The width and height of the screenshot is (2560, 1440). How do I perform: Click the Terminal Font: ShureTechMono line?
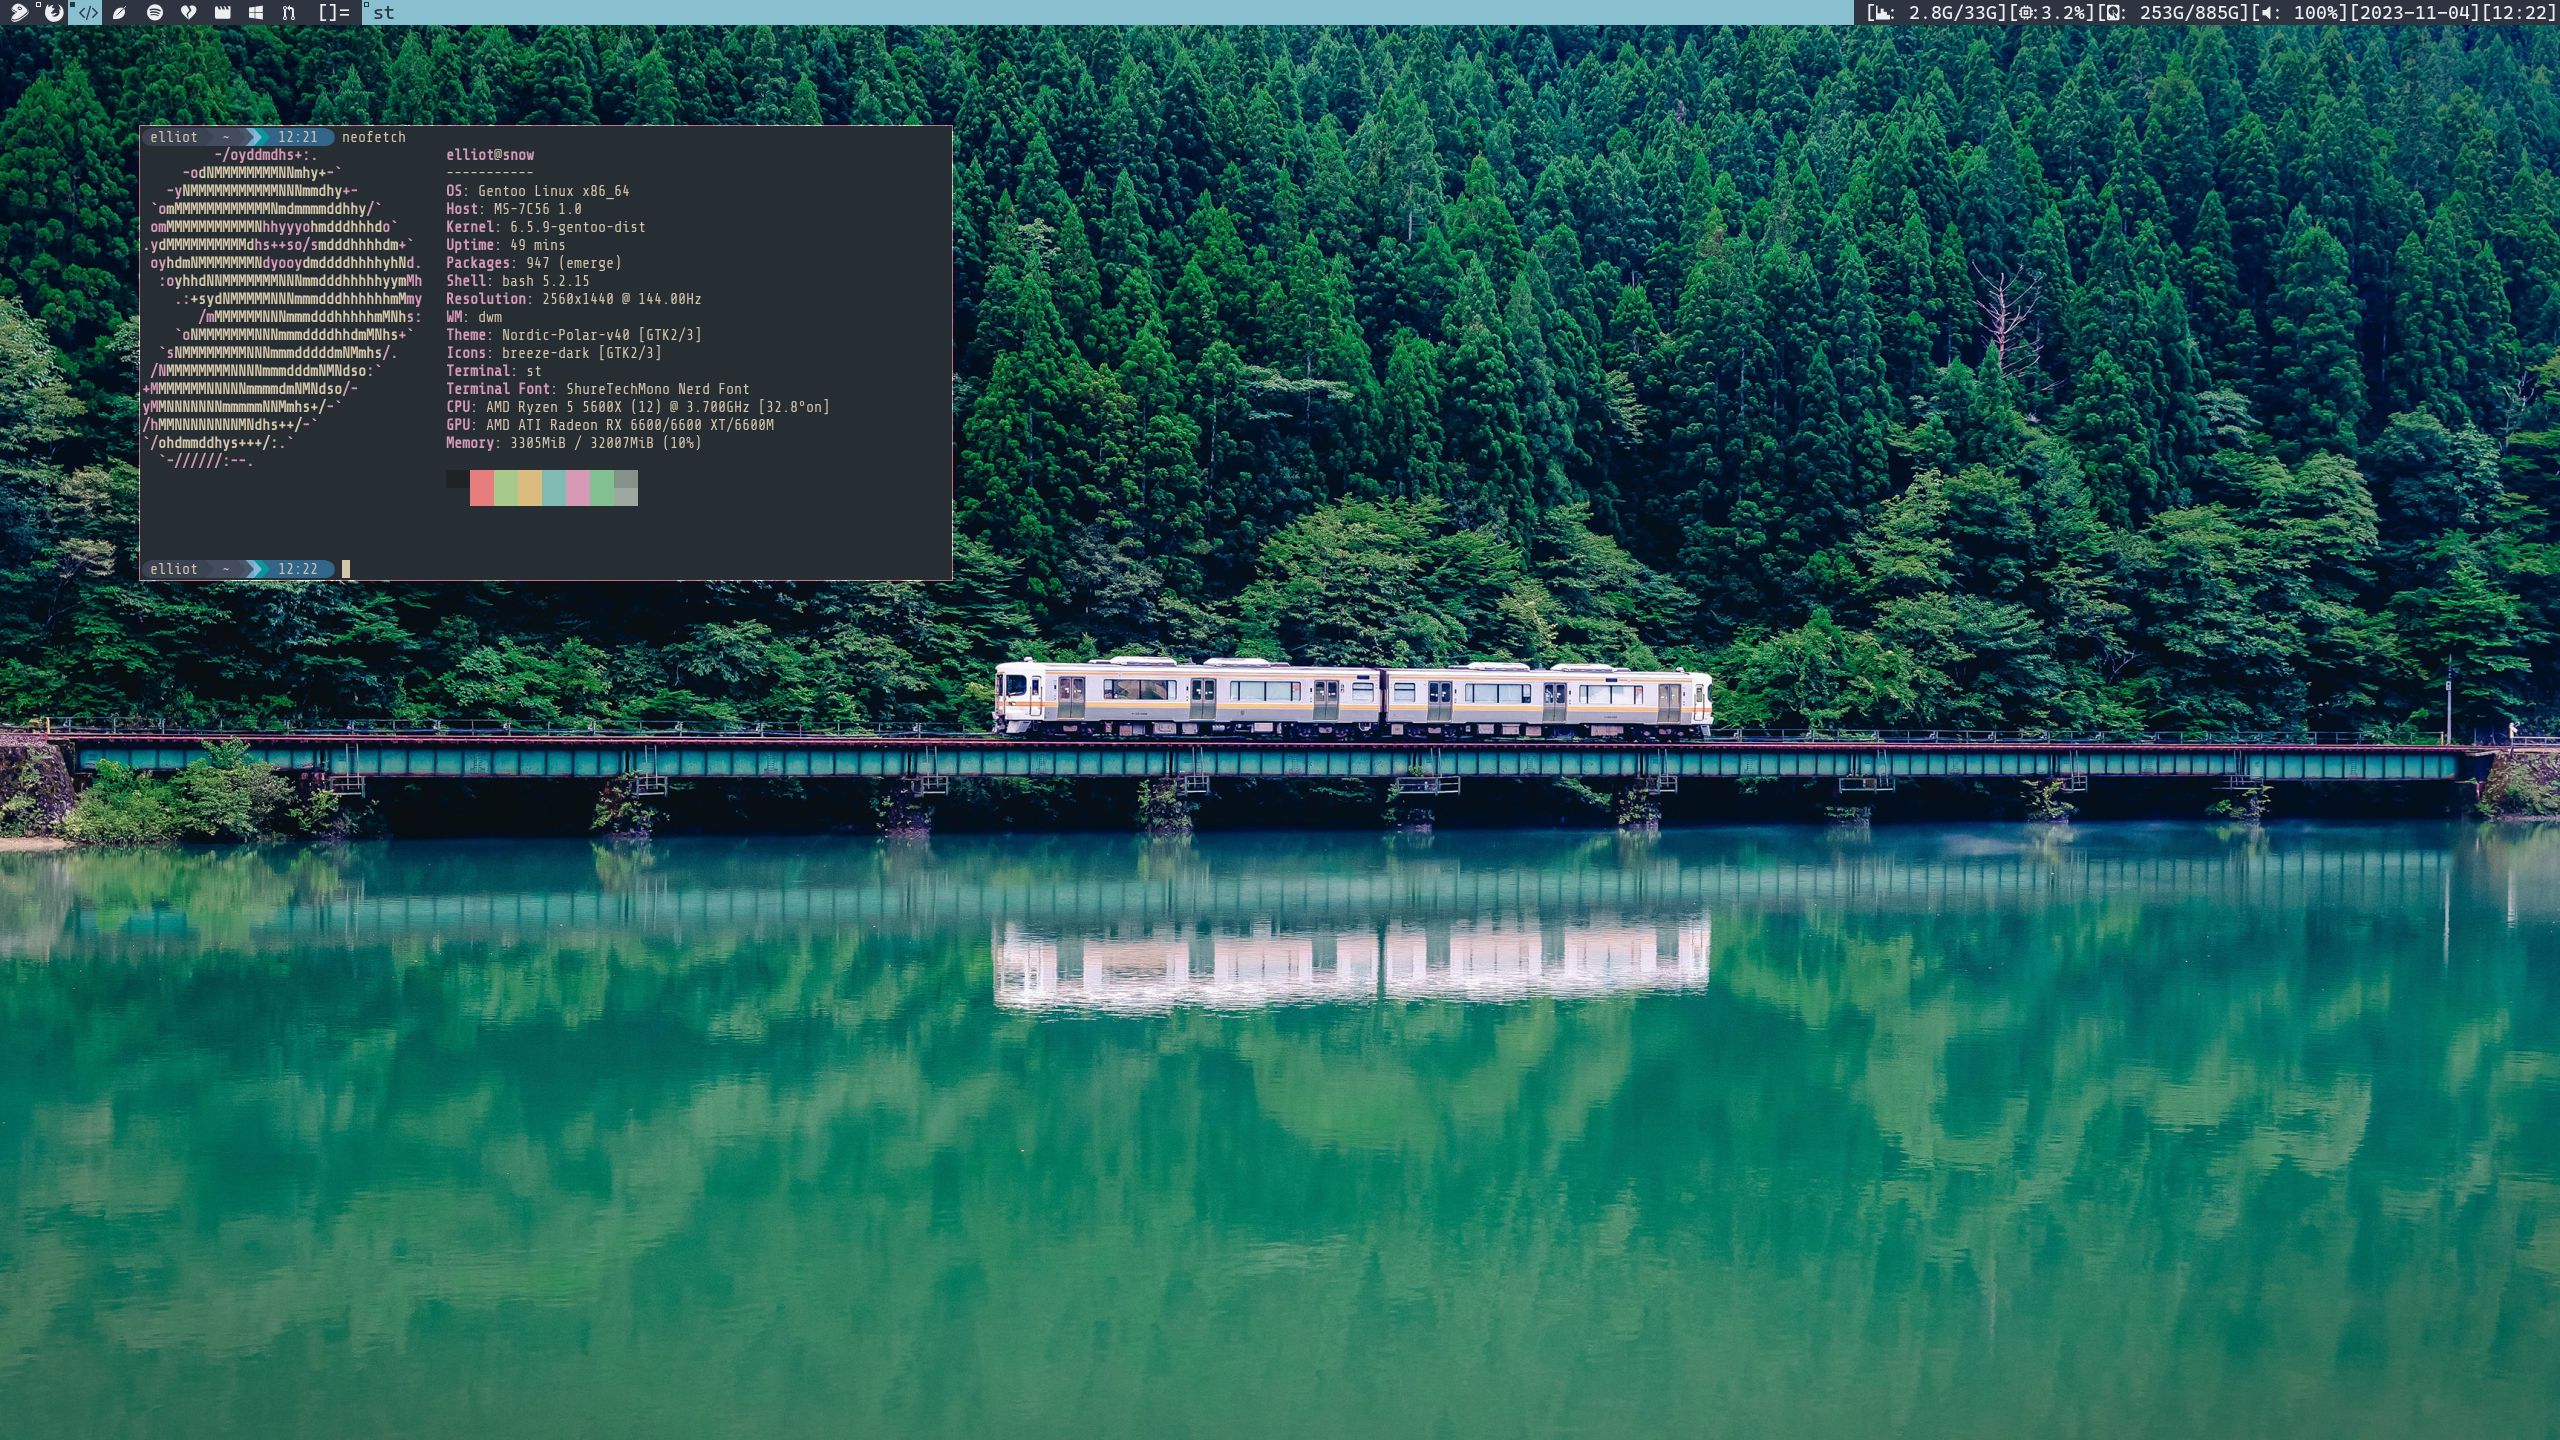(x=598, y=389)
